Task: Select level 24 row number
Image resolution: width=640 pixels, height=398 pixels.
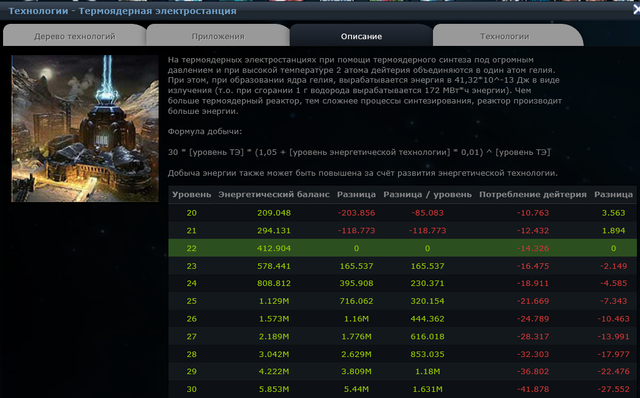Action: [x=191, y=283]
